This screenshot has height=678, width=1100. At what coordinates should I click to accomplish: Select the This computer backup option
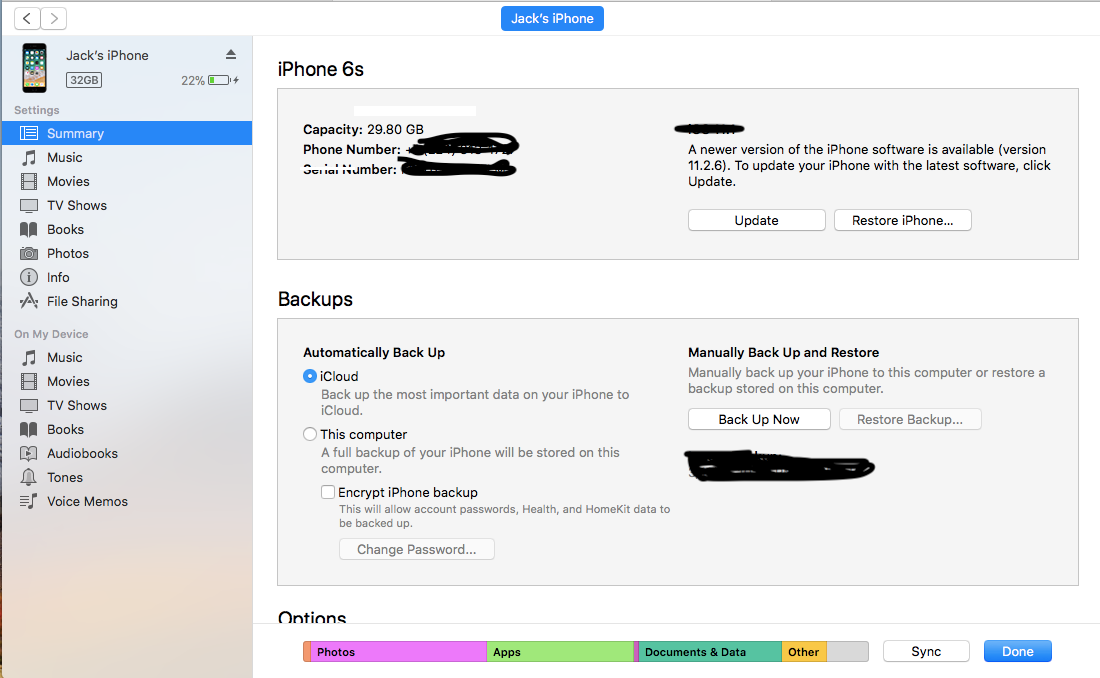point(309,434)
